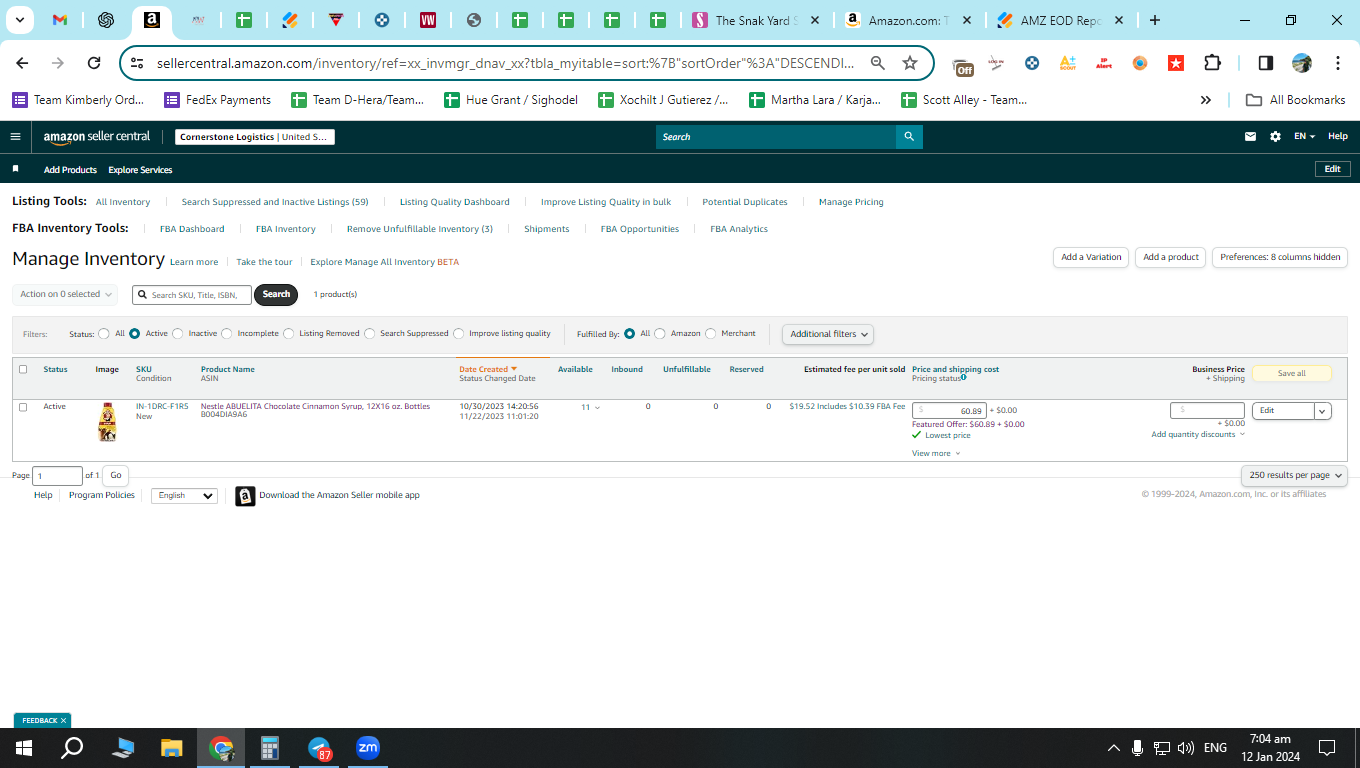This screenshot has width=1360, height=768.
Task: Expand View more under pricing
Action: point(936,454)
